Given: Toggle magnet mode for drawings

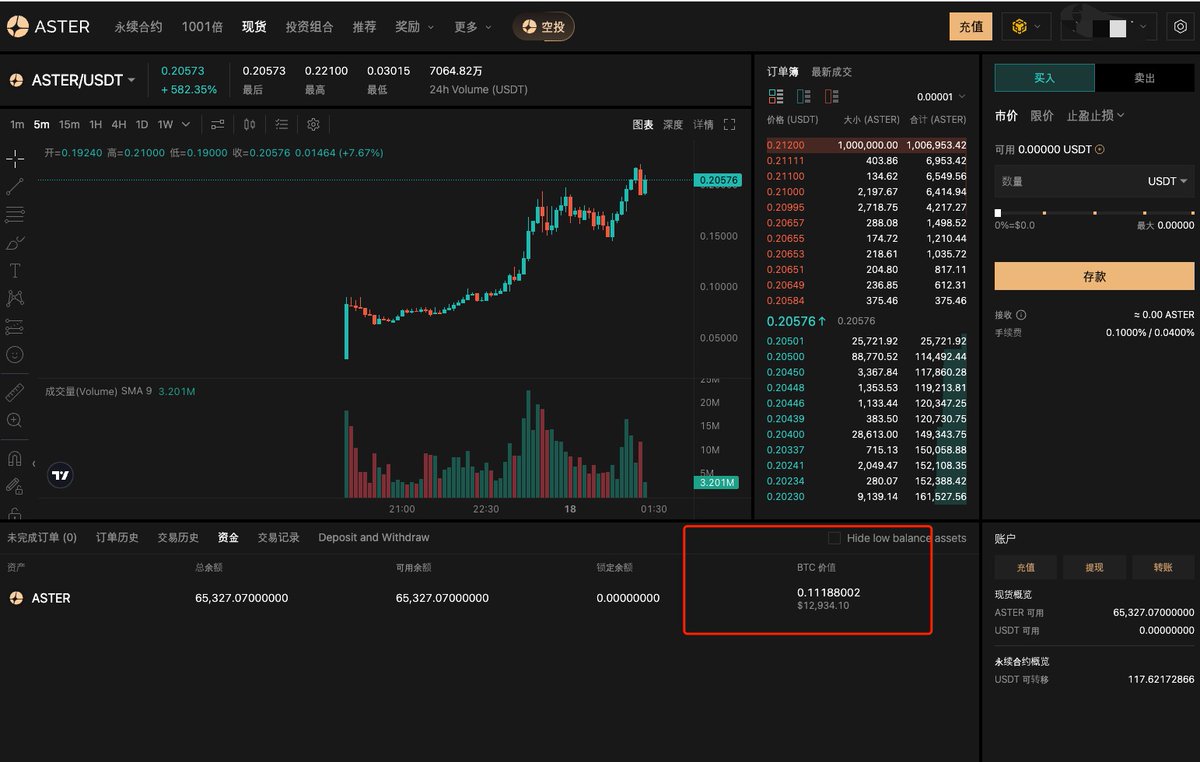Looking at the screenshot, I should (x=15, y=459).
